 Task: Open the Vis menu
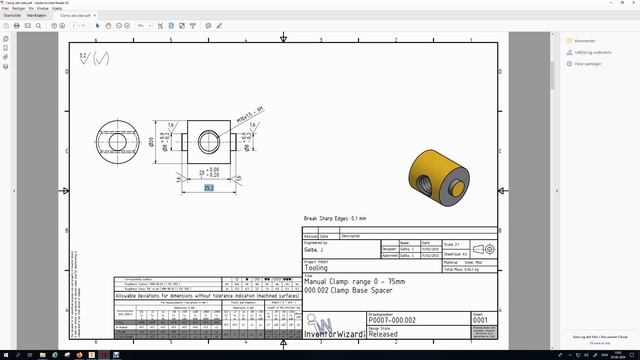pos(31,8)
